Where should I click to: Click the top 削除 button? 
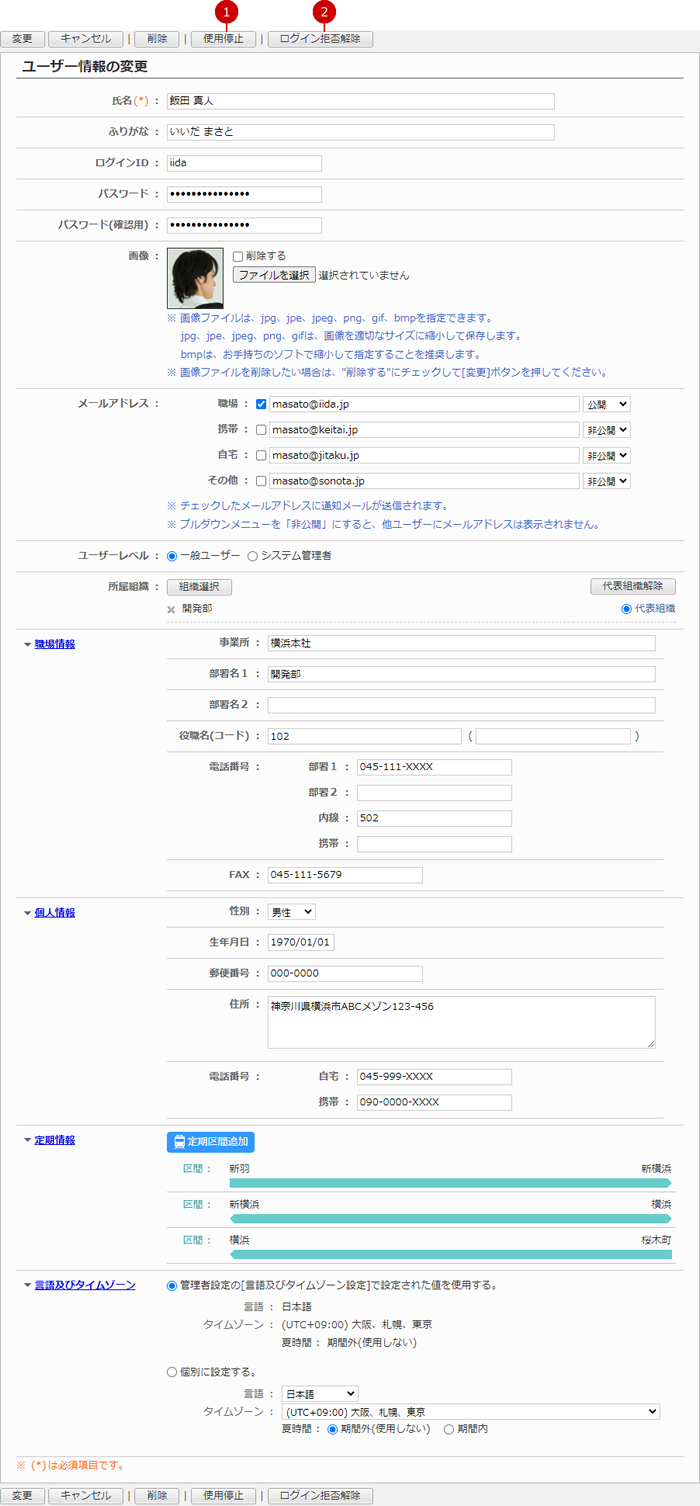(x=156, y=39)
